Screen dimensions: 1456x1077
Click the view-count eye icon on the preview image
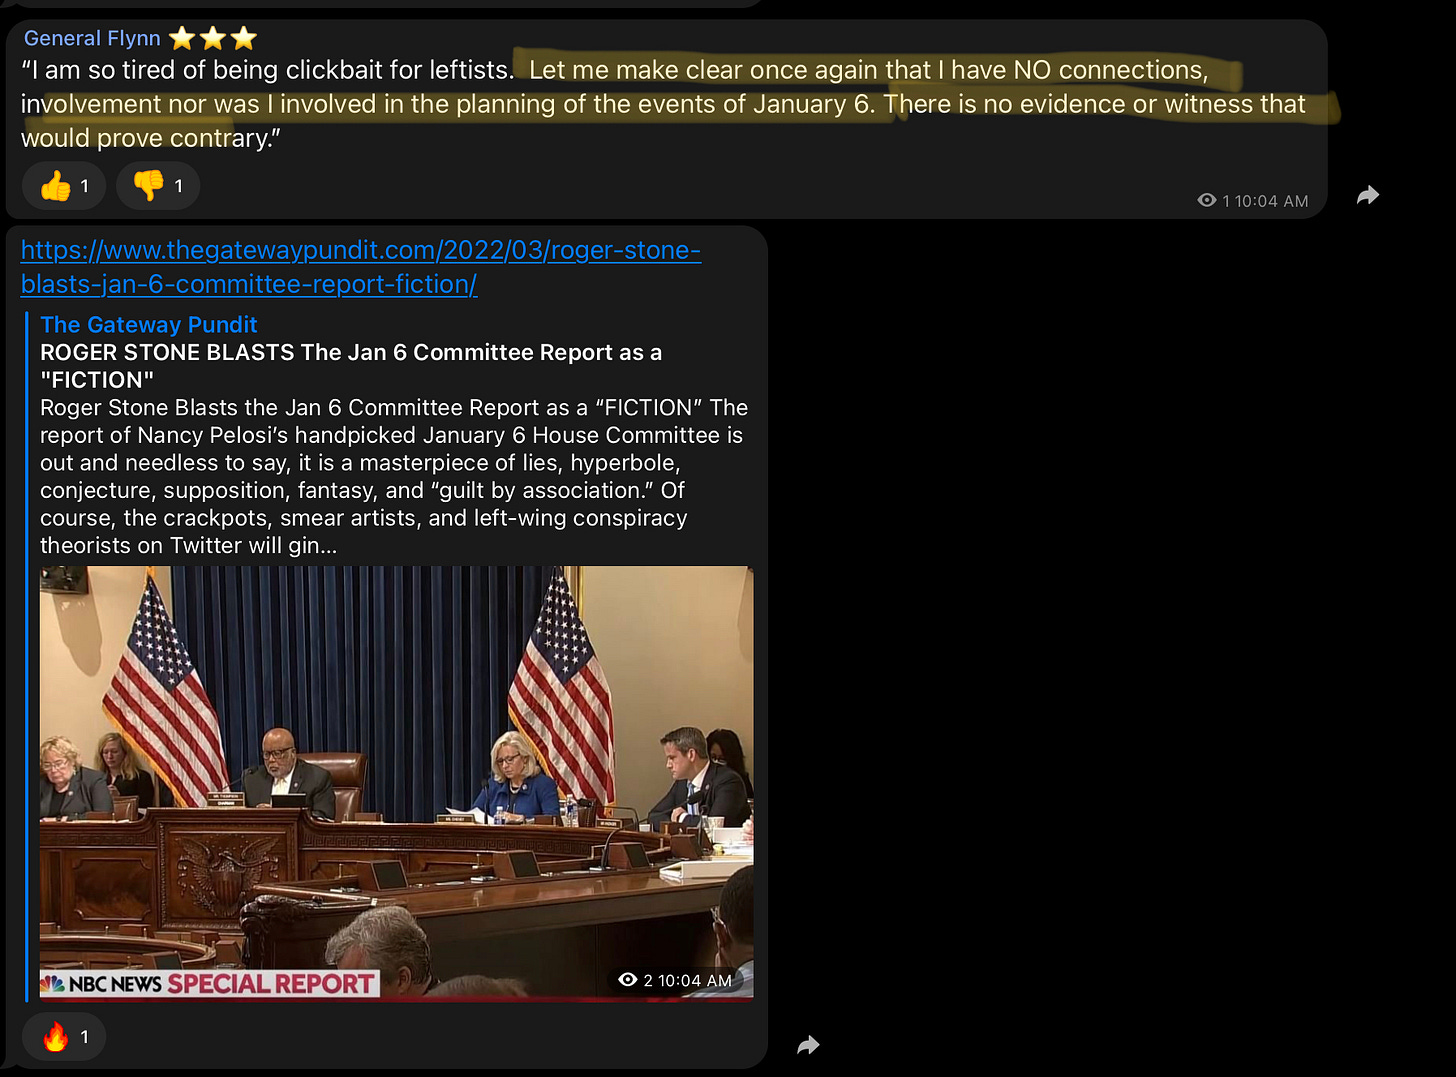point(628,980)
